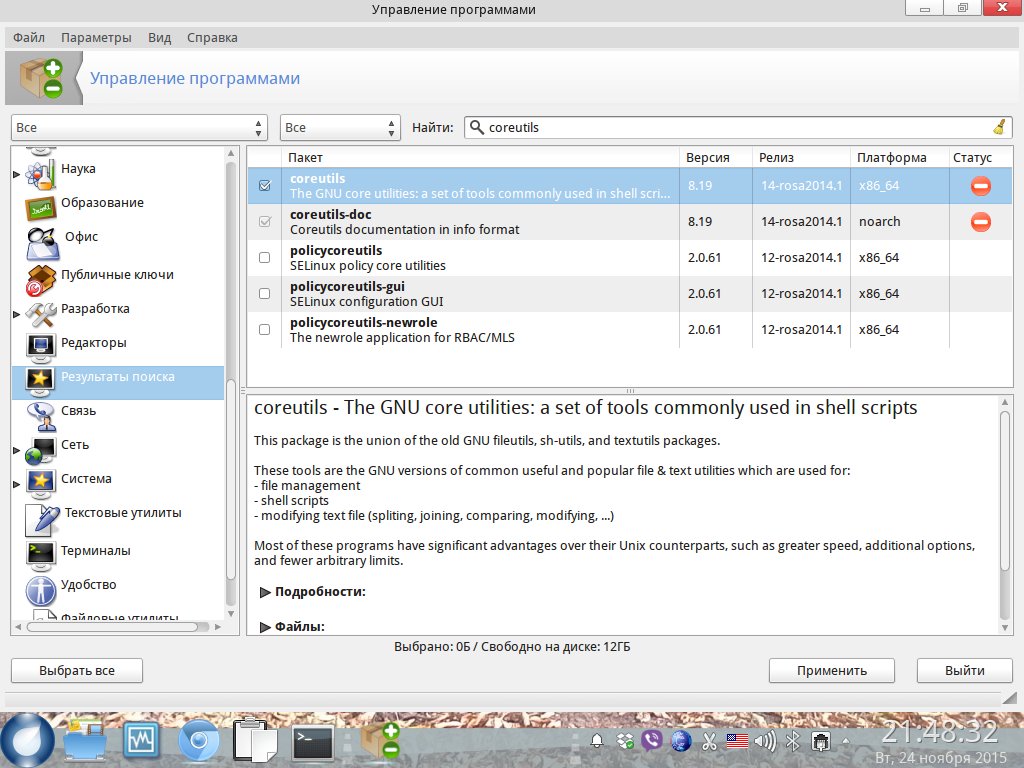Open the Файл menu
The width and height of the screenshot is (1024, 768).
click(x=29, y=37)
